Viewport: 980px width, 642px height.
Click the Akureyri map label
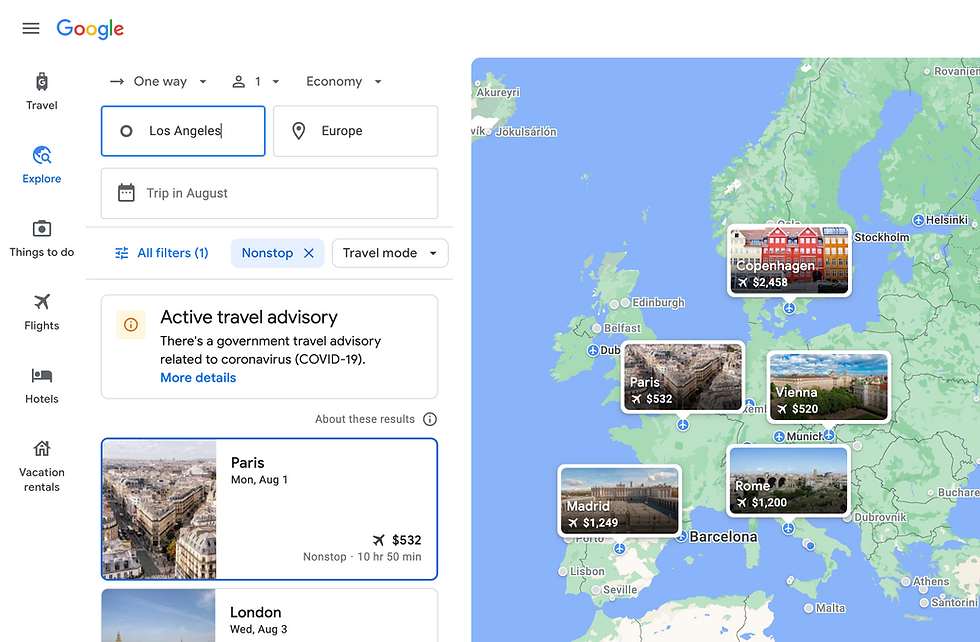[498, 92]
